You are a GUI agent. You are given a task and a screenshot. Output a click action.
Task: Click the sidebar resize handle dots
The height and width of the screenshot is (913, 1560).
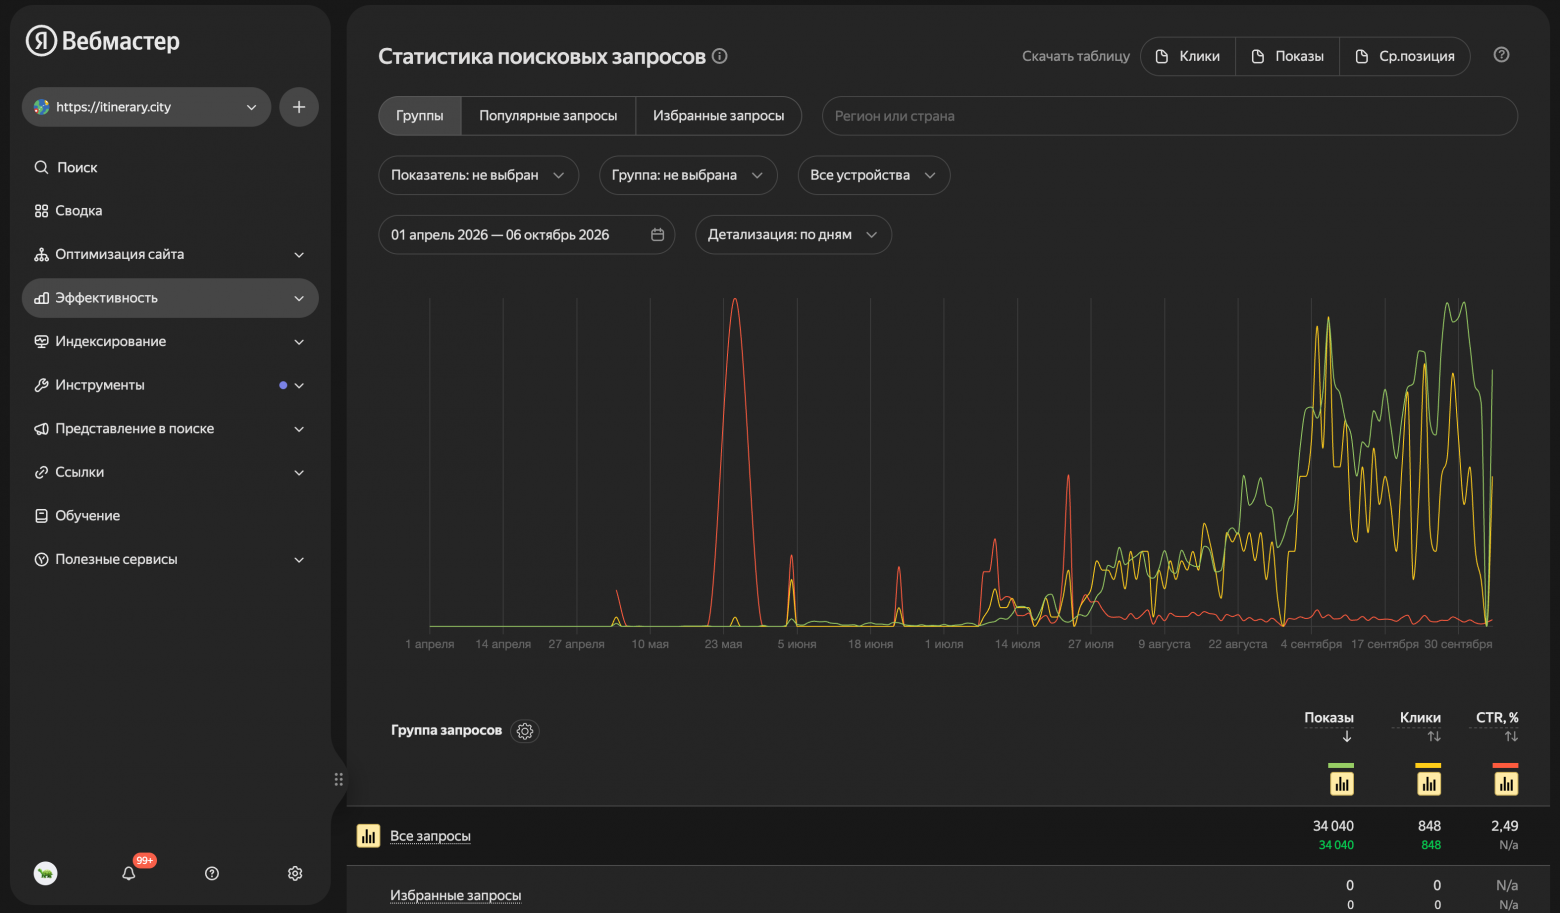339,779
